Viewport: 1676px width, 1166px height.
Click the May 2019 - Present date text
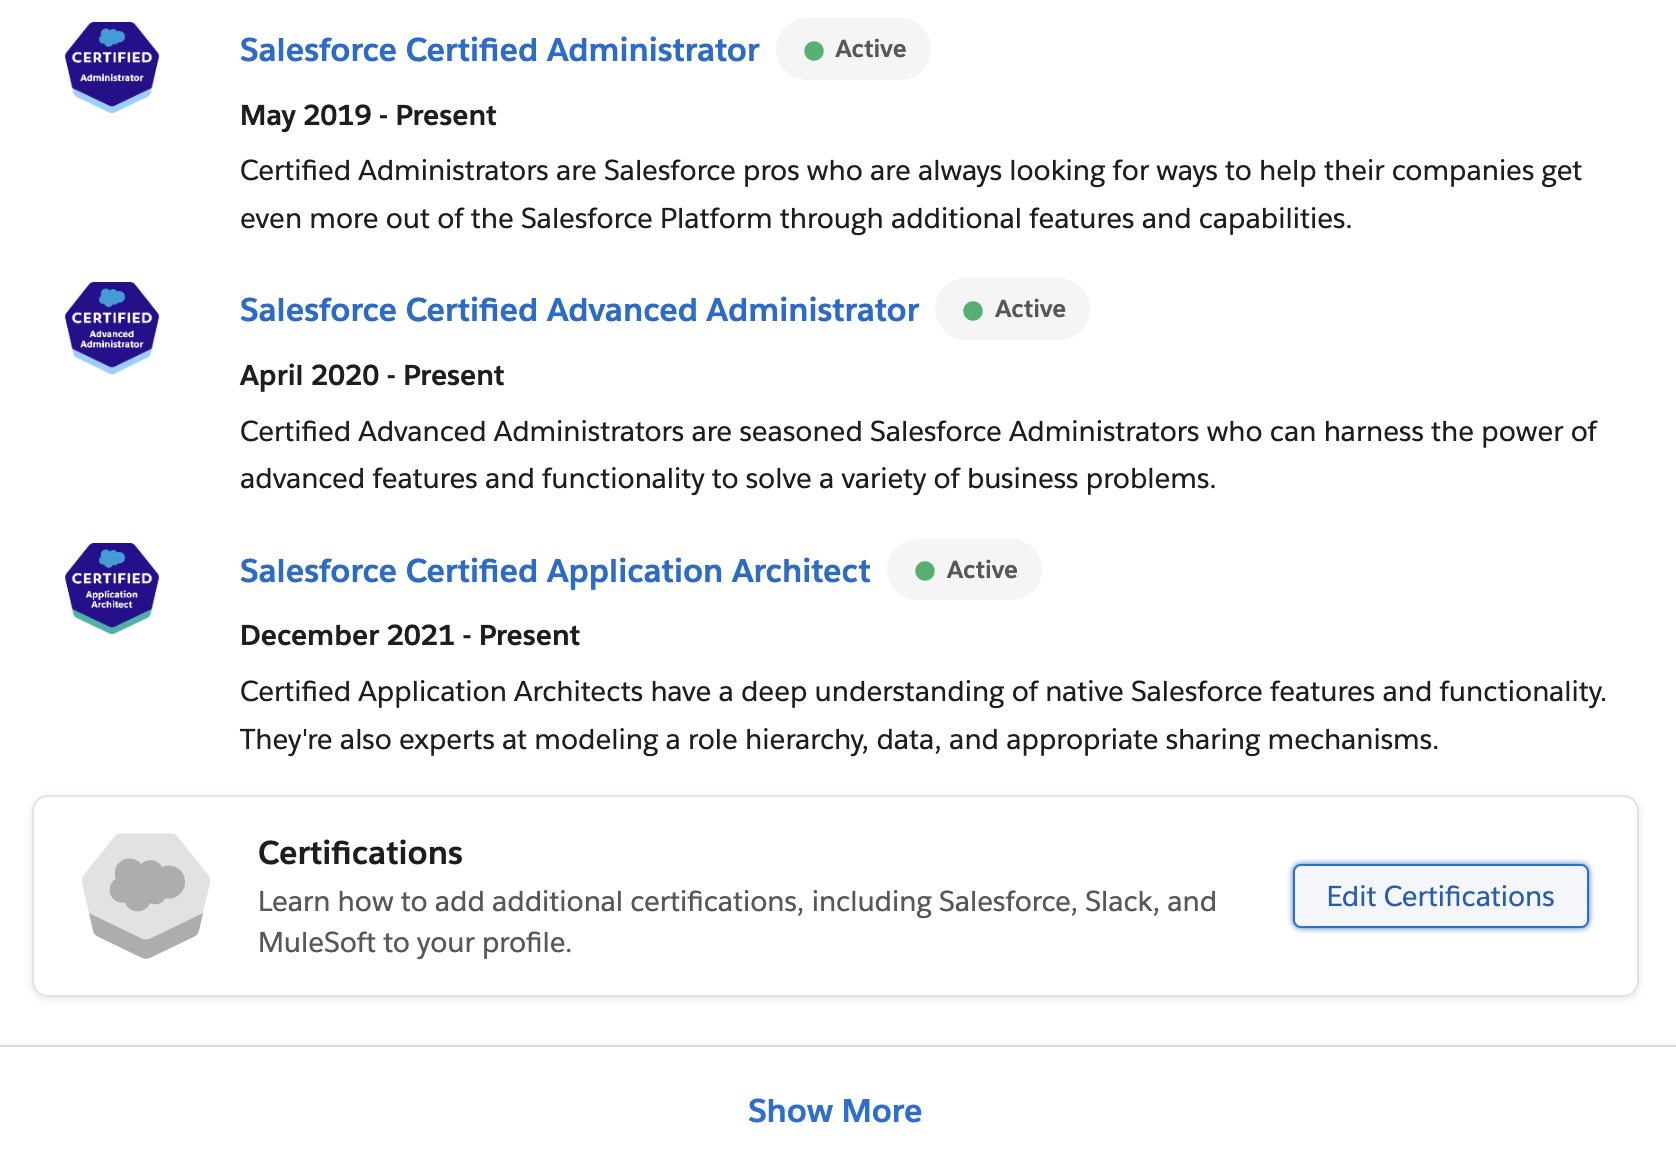[368, 115]
